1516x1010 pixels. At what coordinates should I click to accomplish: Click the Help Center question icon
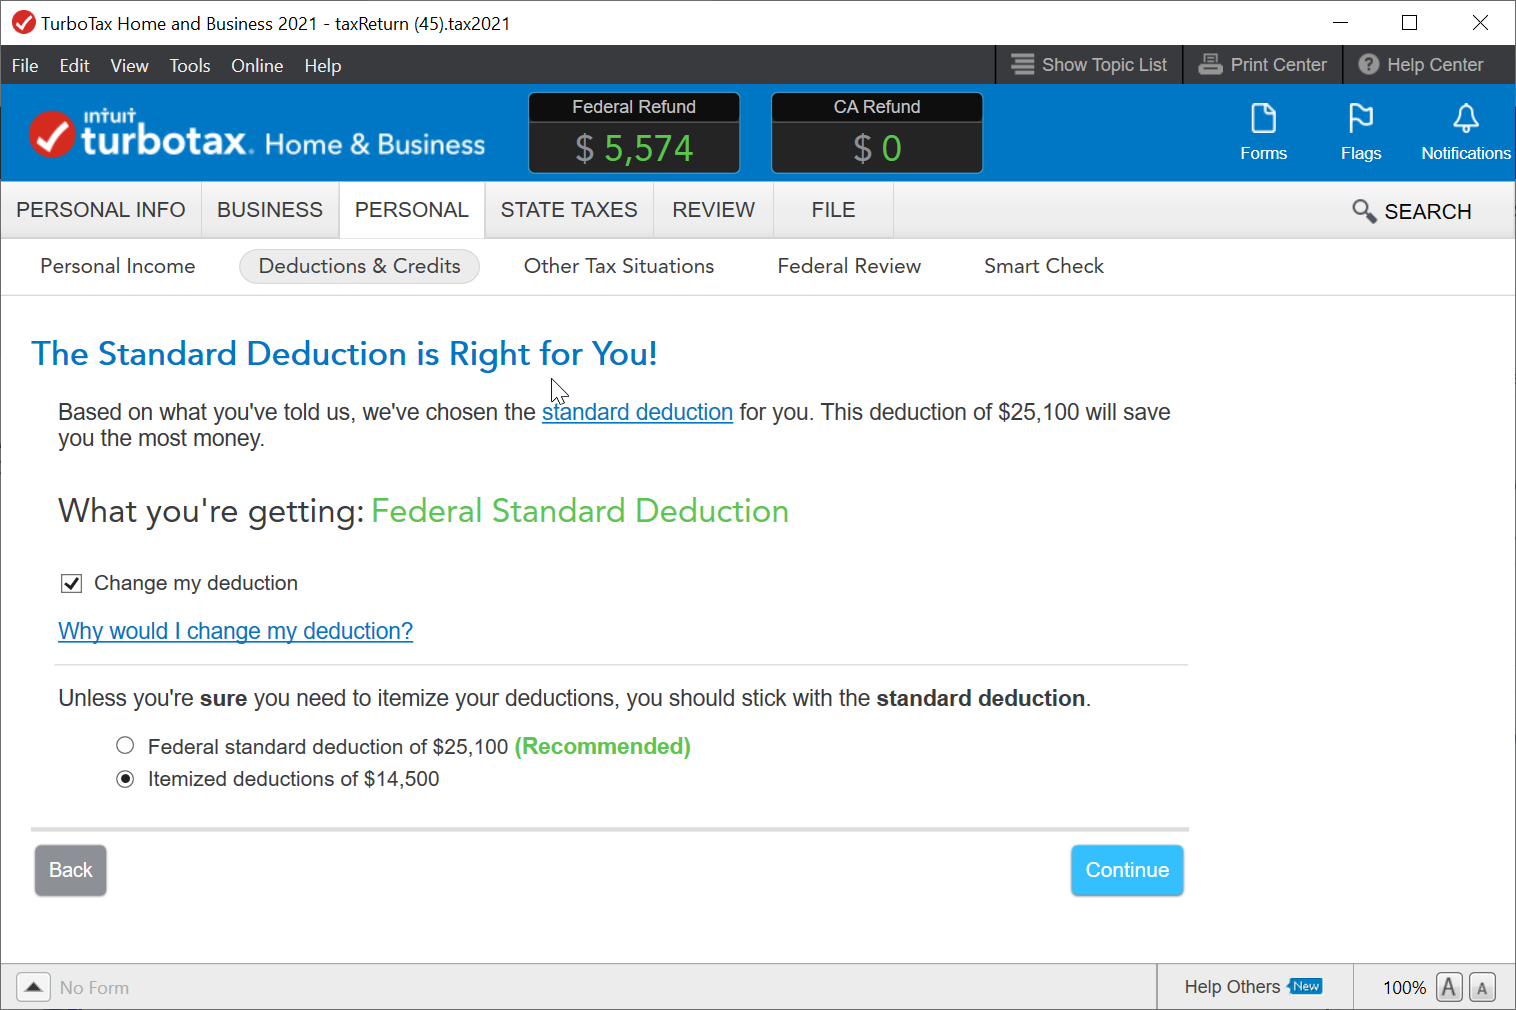1368,65
